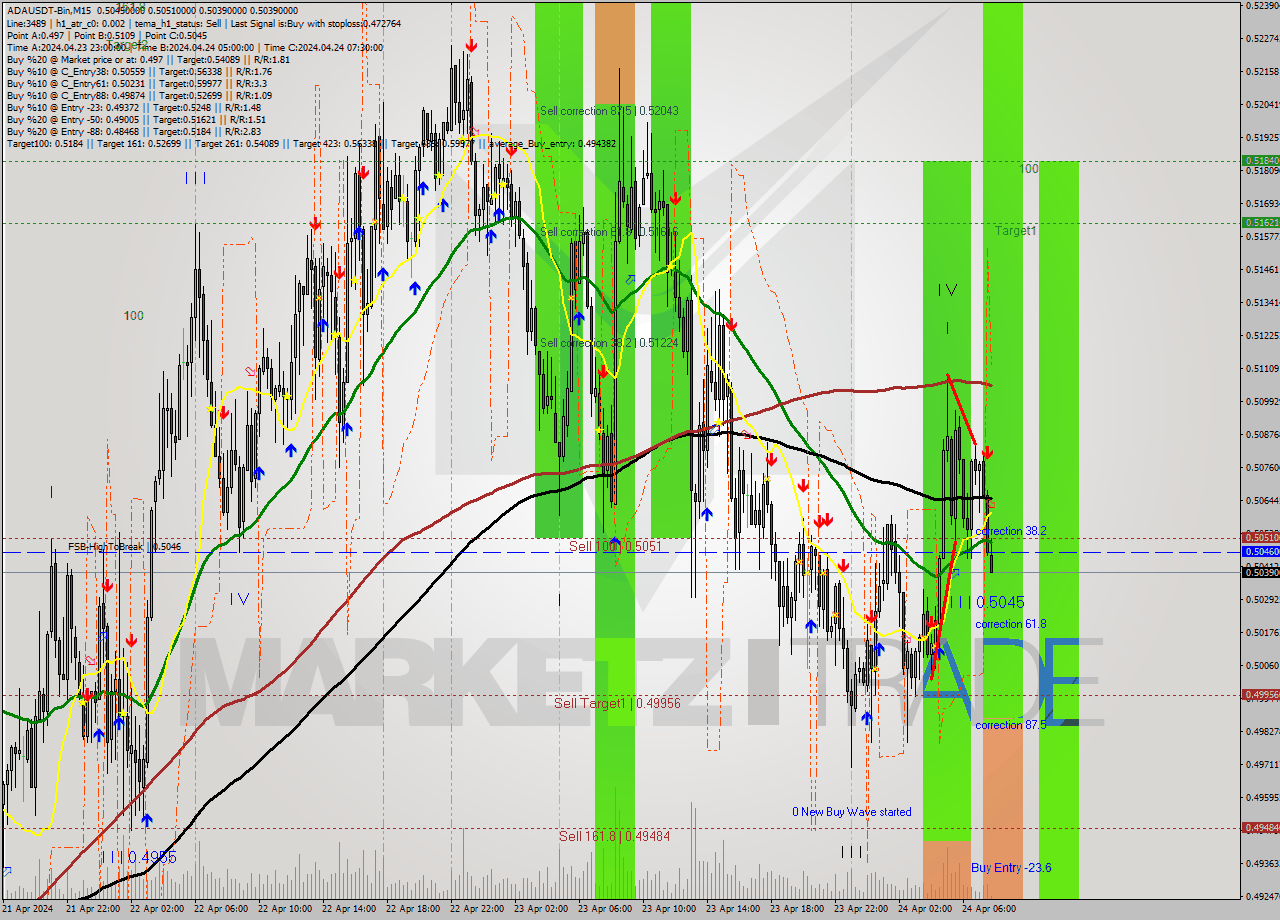
Task: Click the '24 Apr 06:00' time axis label
Action: click(x=987, y=909)
